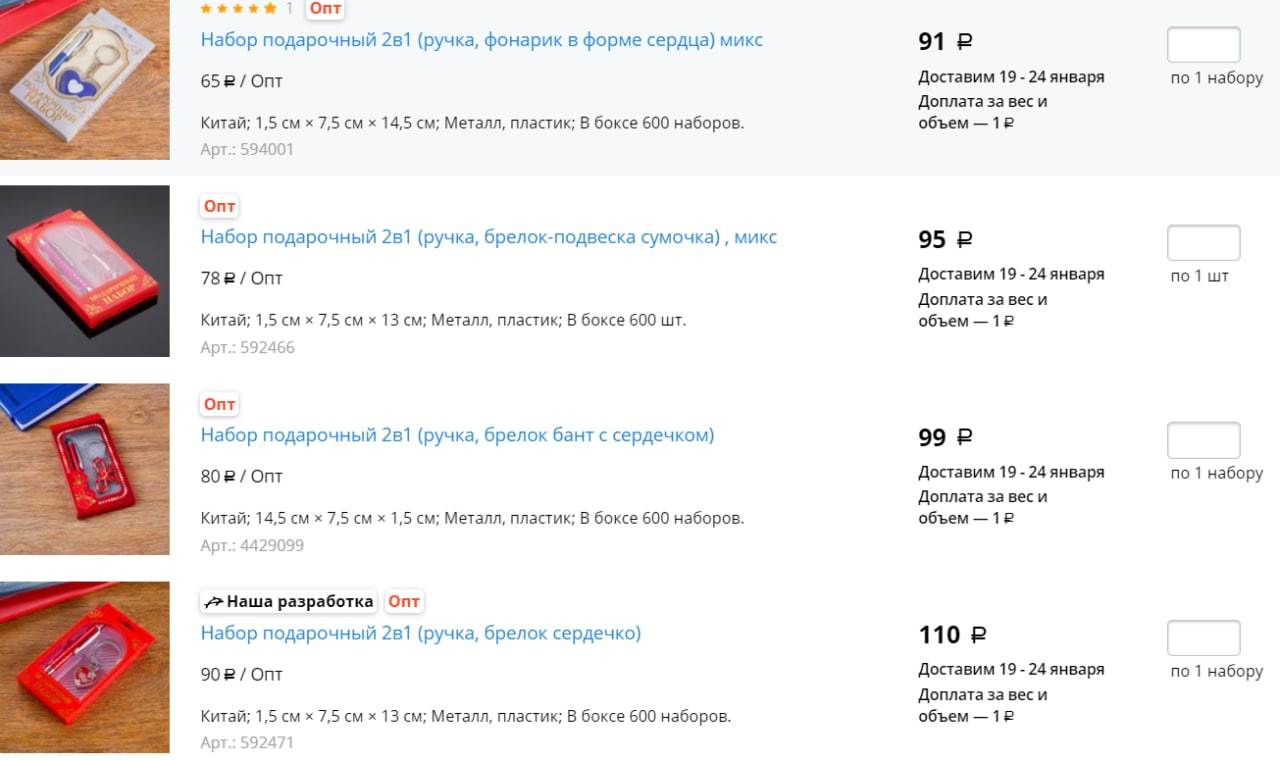
Task: Click the price 110 ₽
Action: pyautogui.click(x=952, y=635)
